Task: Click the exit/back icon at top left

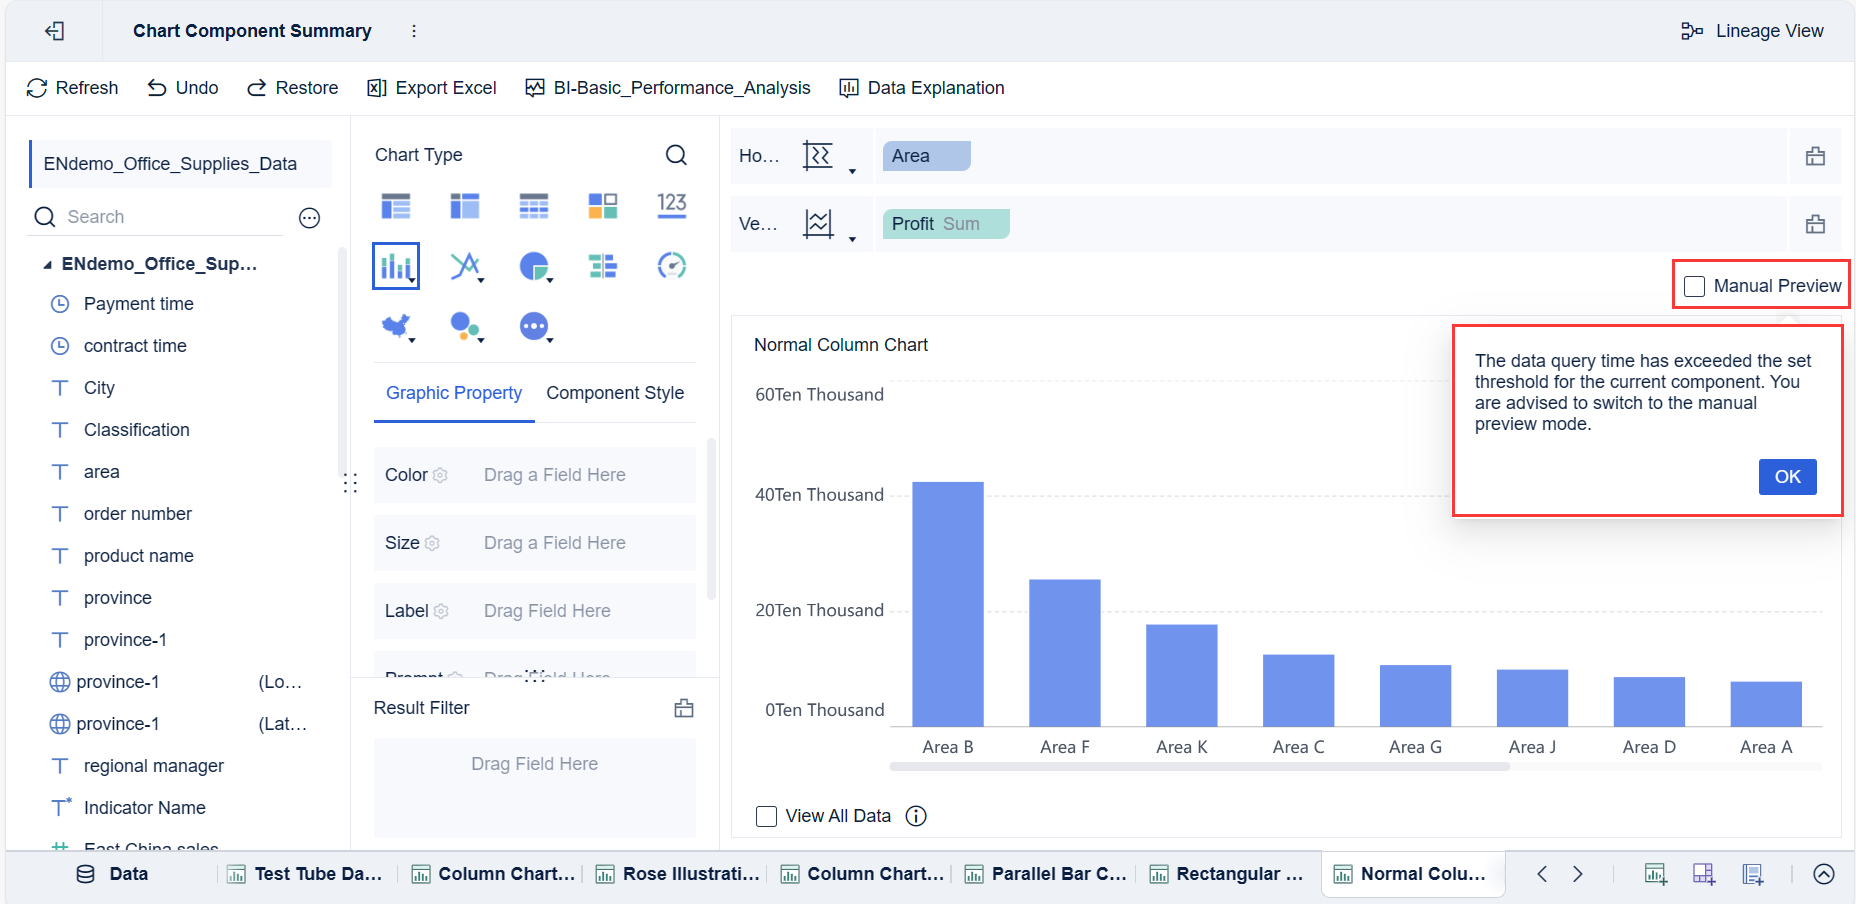Action: point(55,31)
